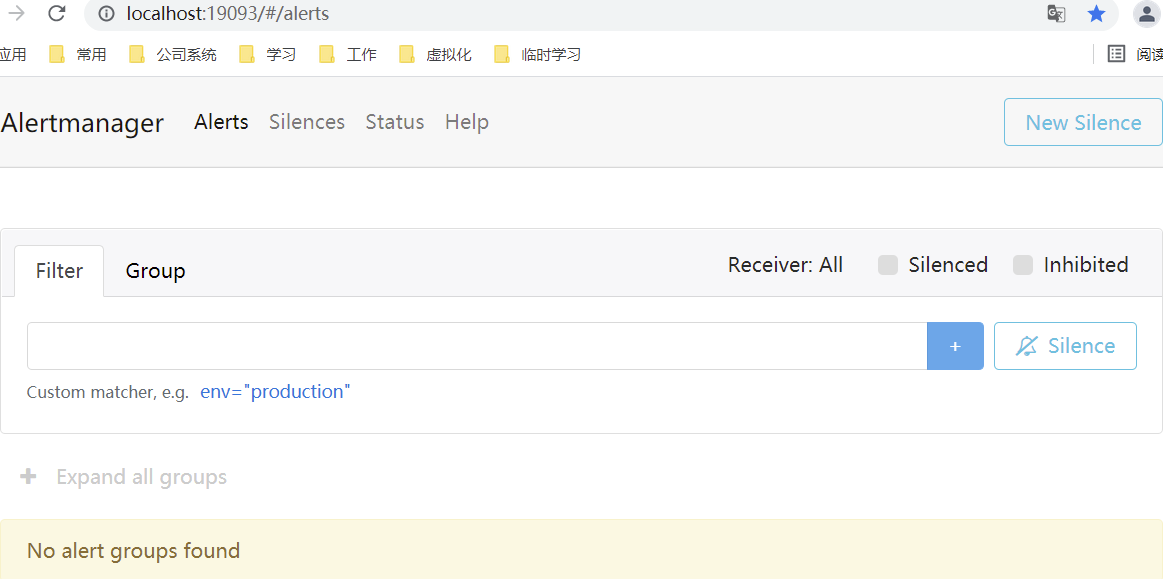This screenshot has width=1163, height=579.
Task: Toggle the Inhibited checkbox
Action: coord(1023,265)
